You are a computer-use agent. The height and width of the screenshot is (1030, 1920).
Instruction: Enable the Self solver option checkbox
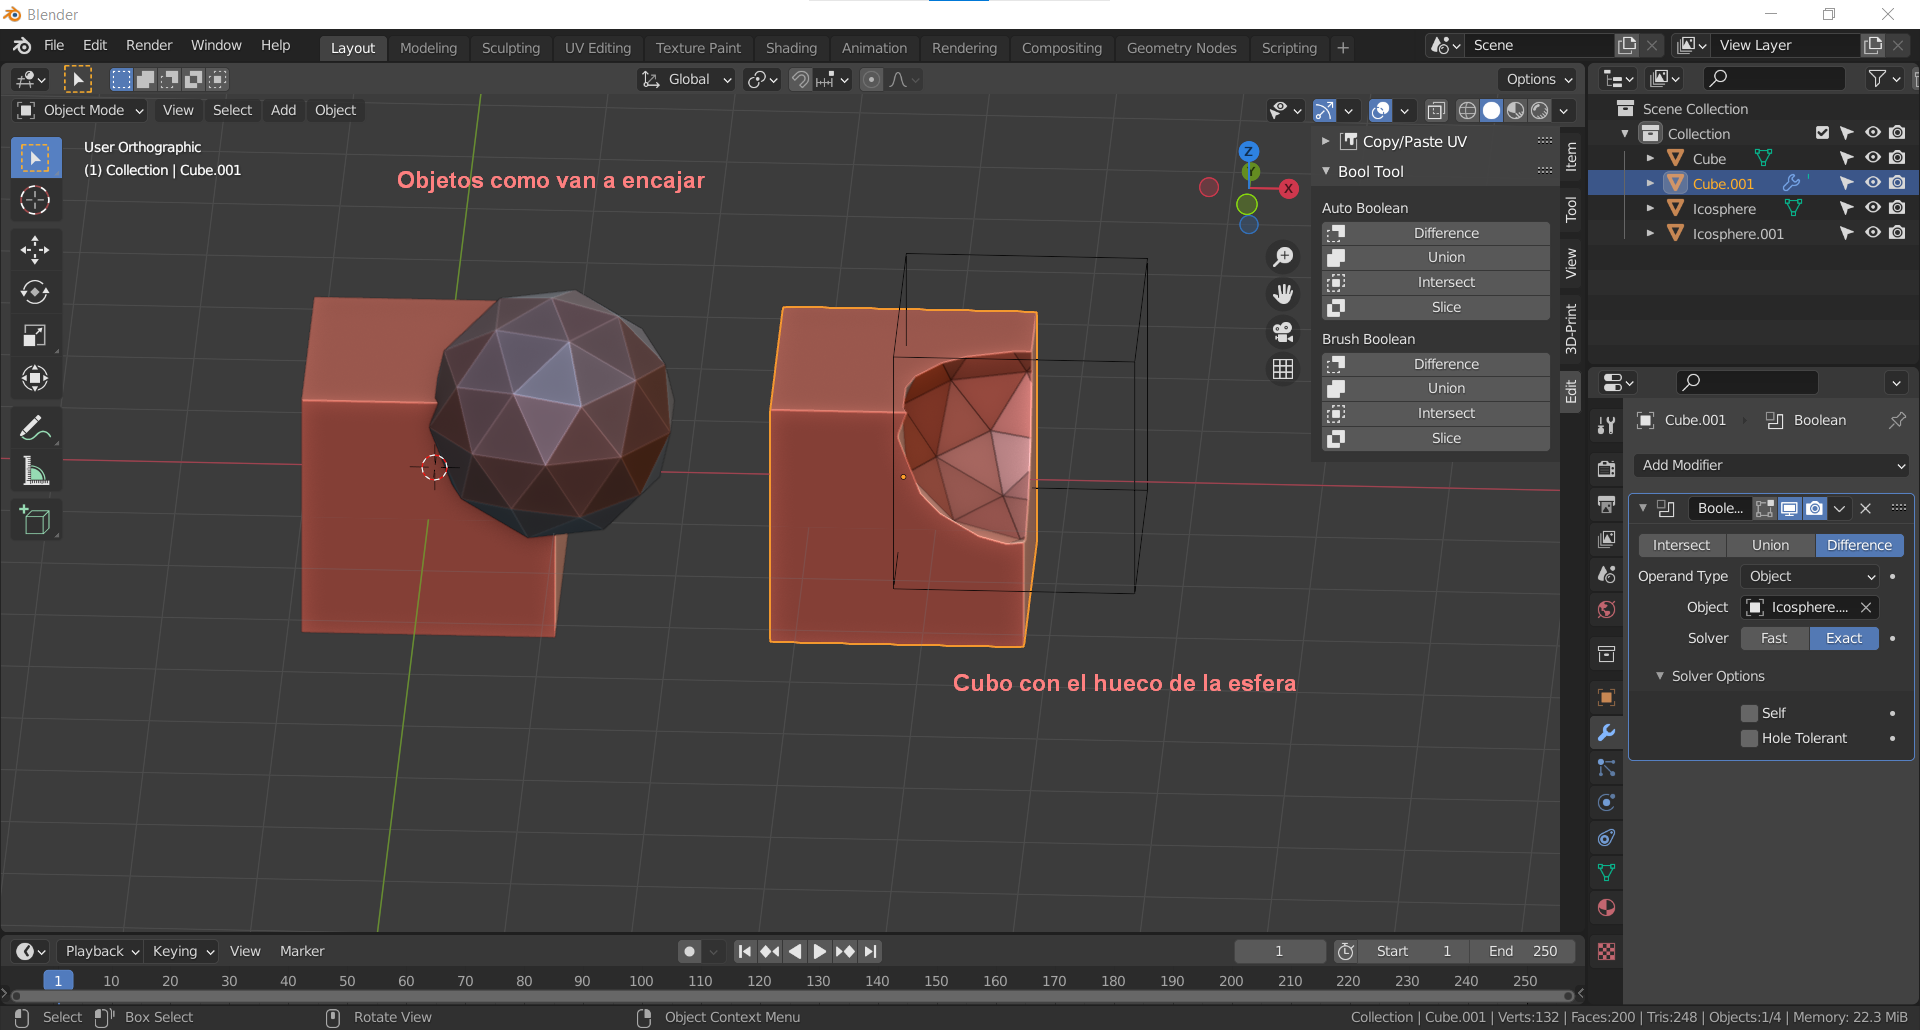[1749, 713]
